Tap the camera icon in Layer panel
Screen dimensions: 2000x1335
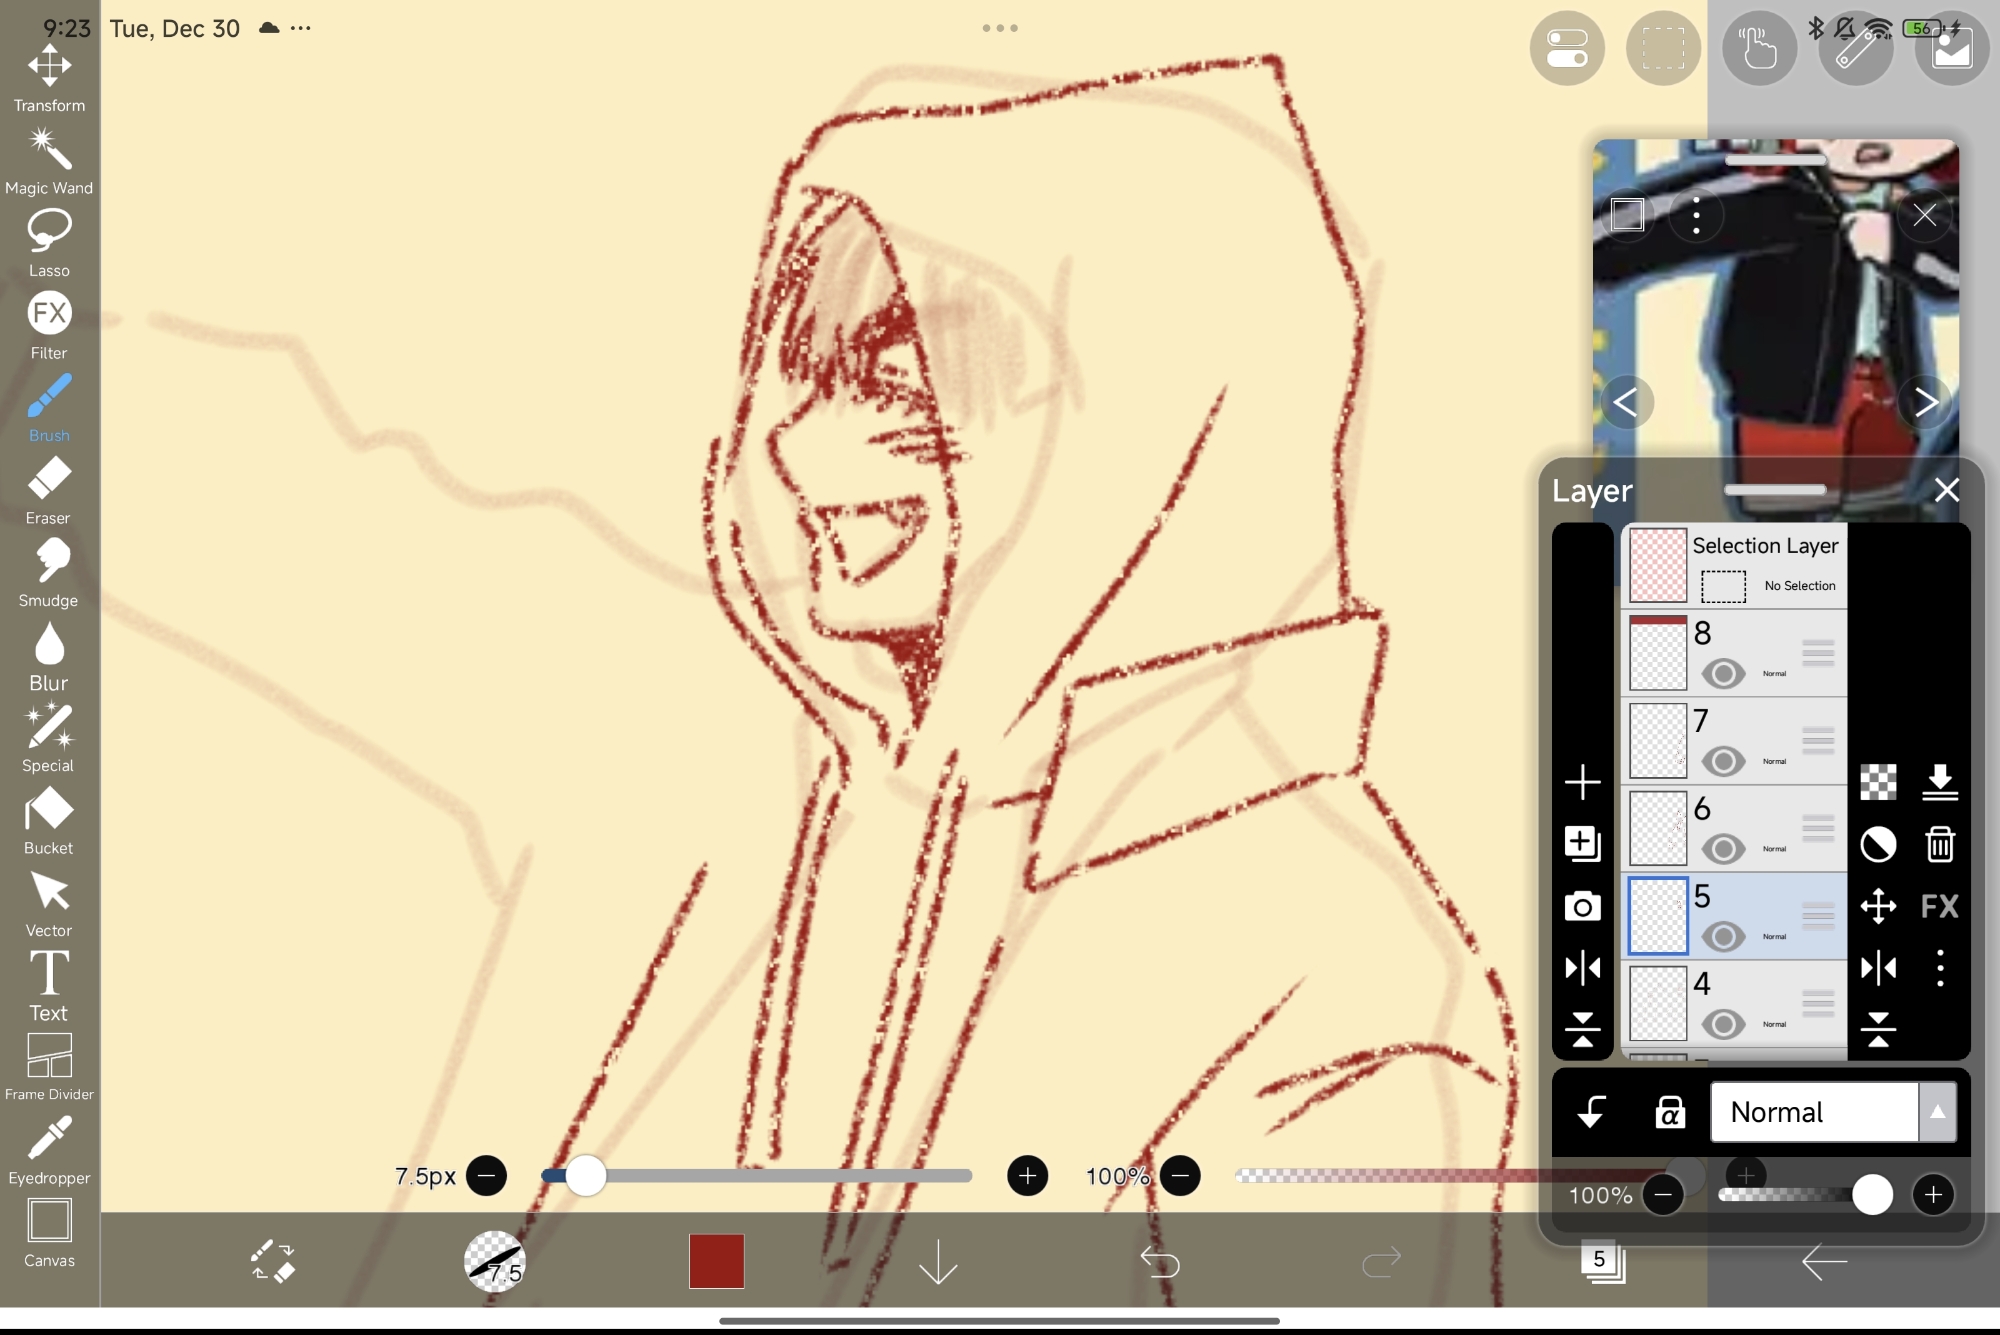pyautogui.click(x=1582, y=907)
